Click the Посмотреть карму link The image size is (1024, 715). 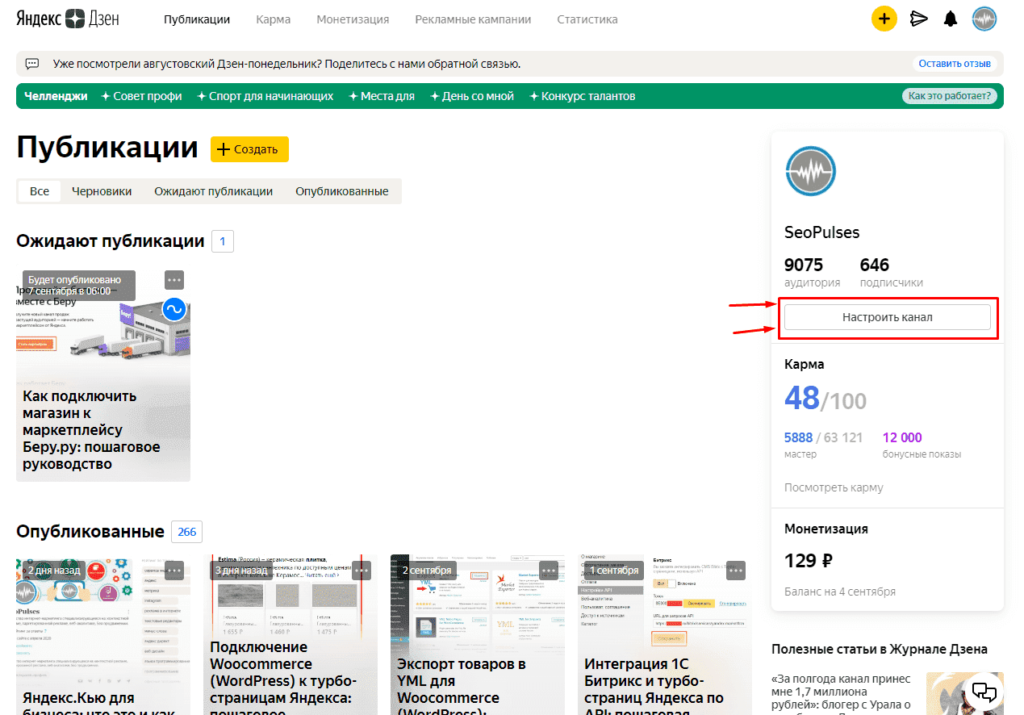833,488
